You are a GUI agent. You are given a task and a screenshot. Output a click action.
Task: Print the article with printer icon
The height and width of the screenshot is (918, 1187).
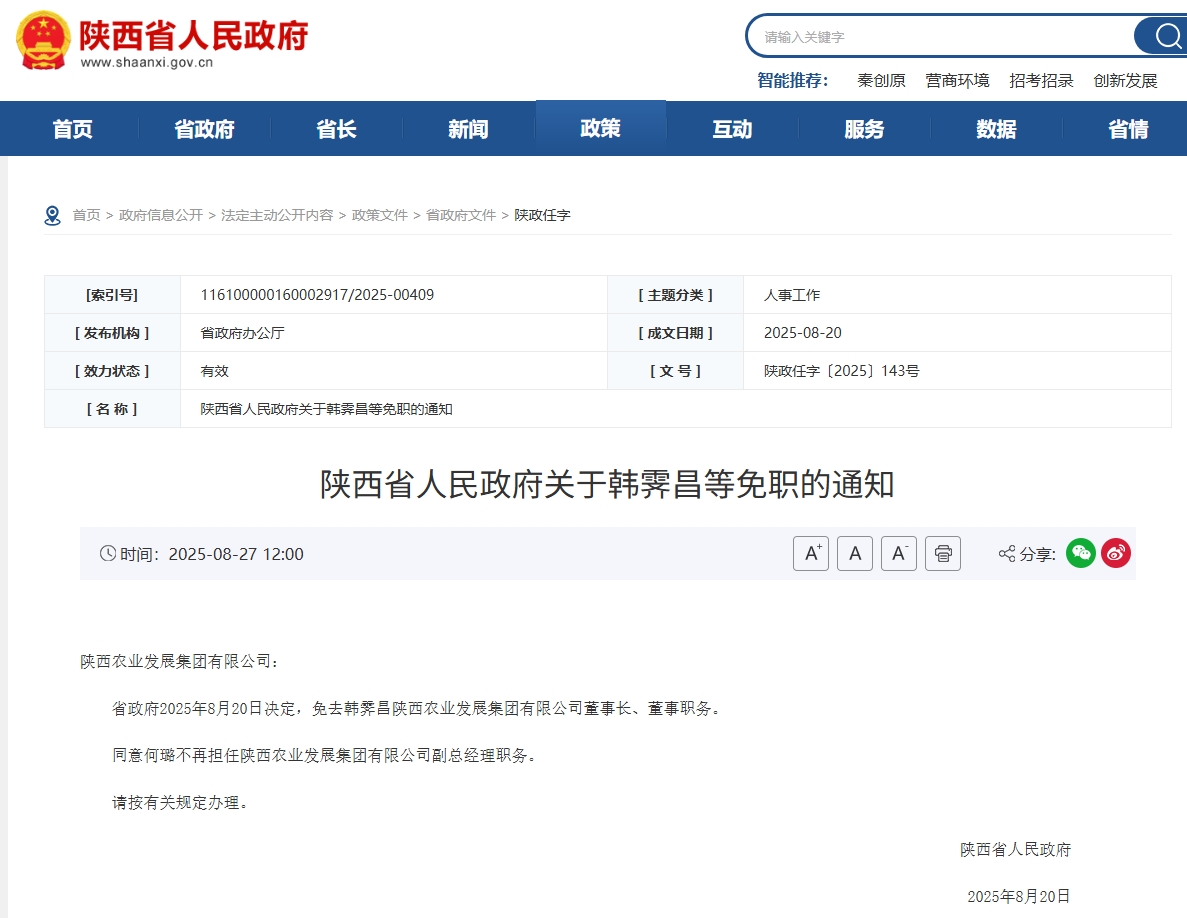pyautogui.click(x=942, y=553)
